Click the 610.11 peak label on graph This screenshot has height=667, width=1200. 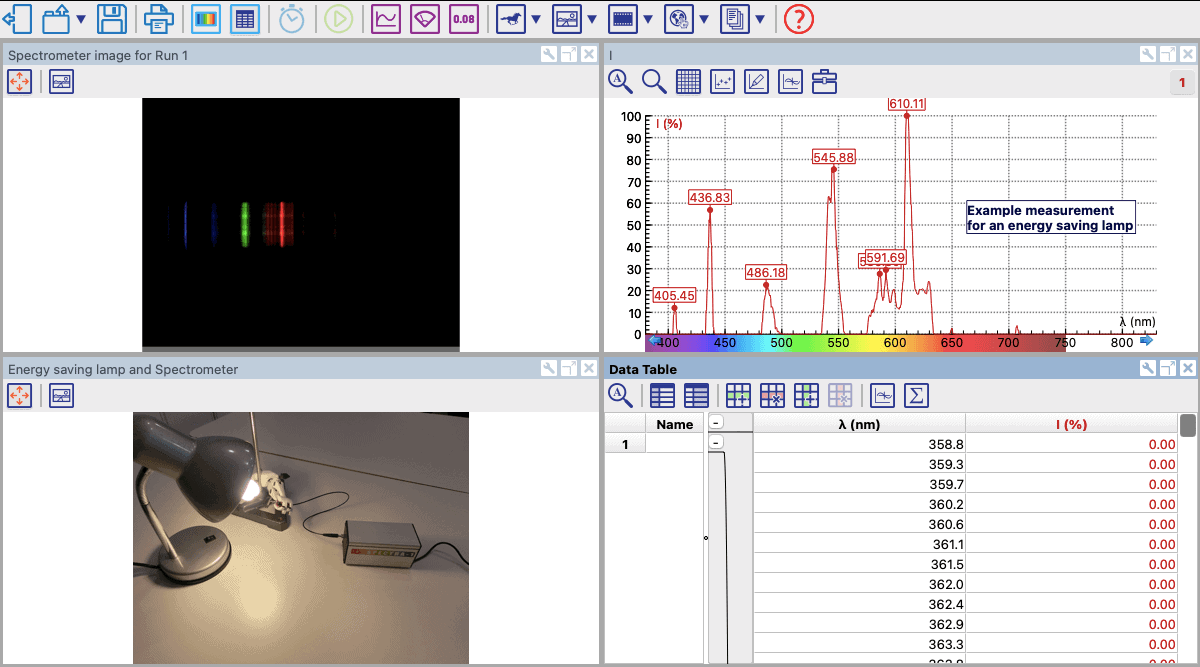tap(906, 104)
